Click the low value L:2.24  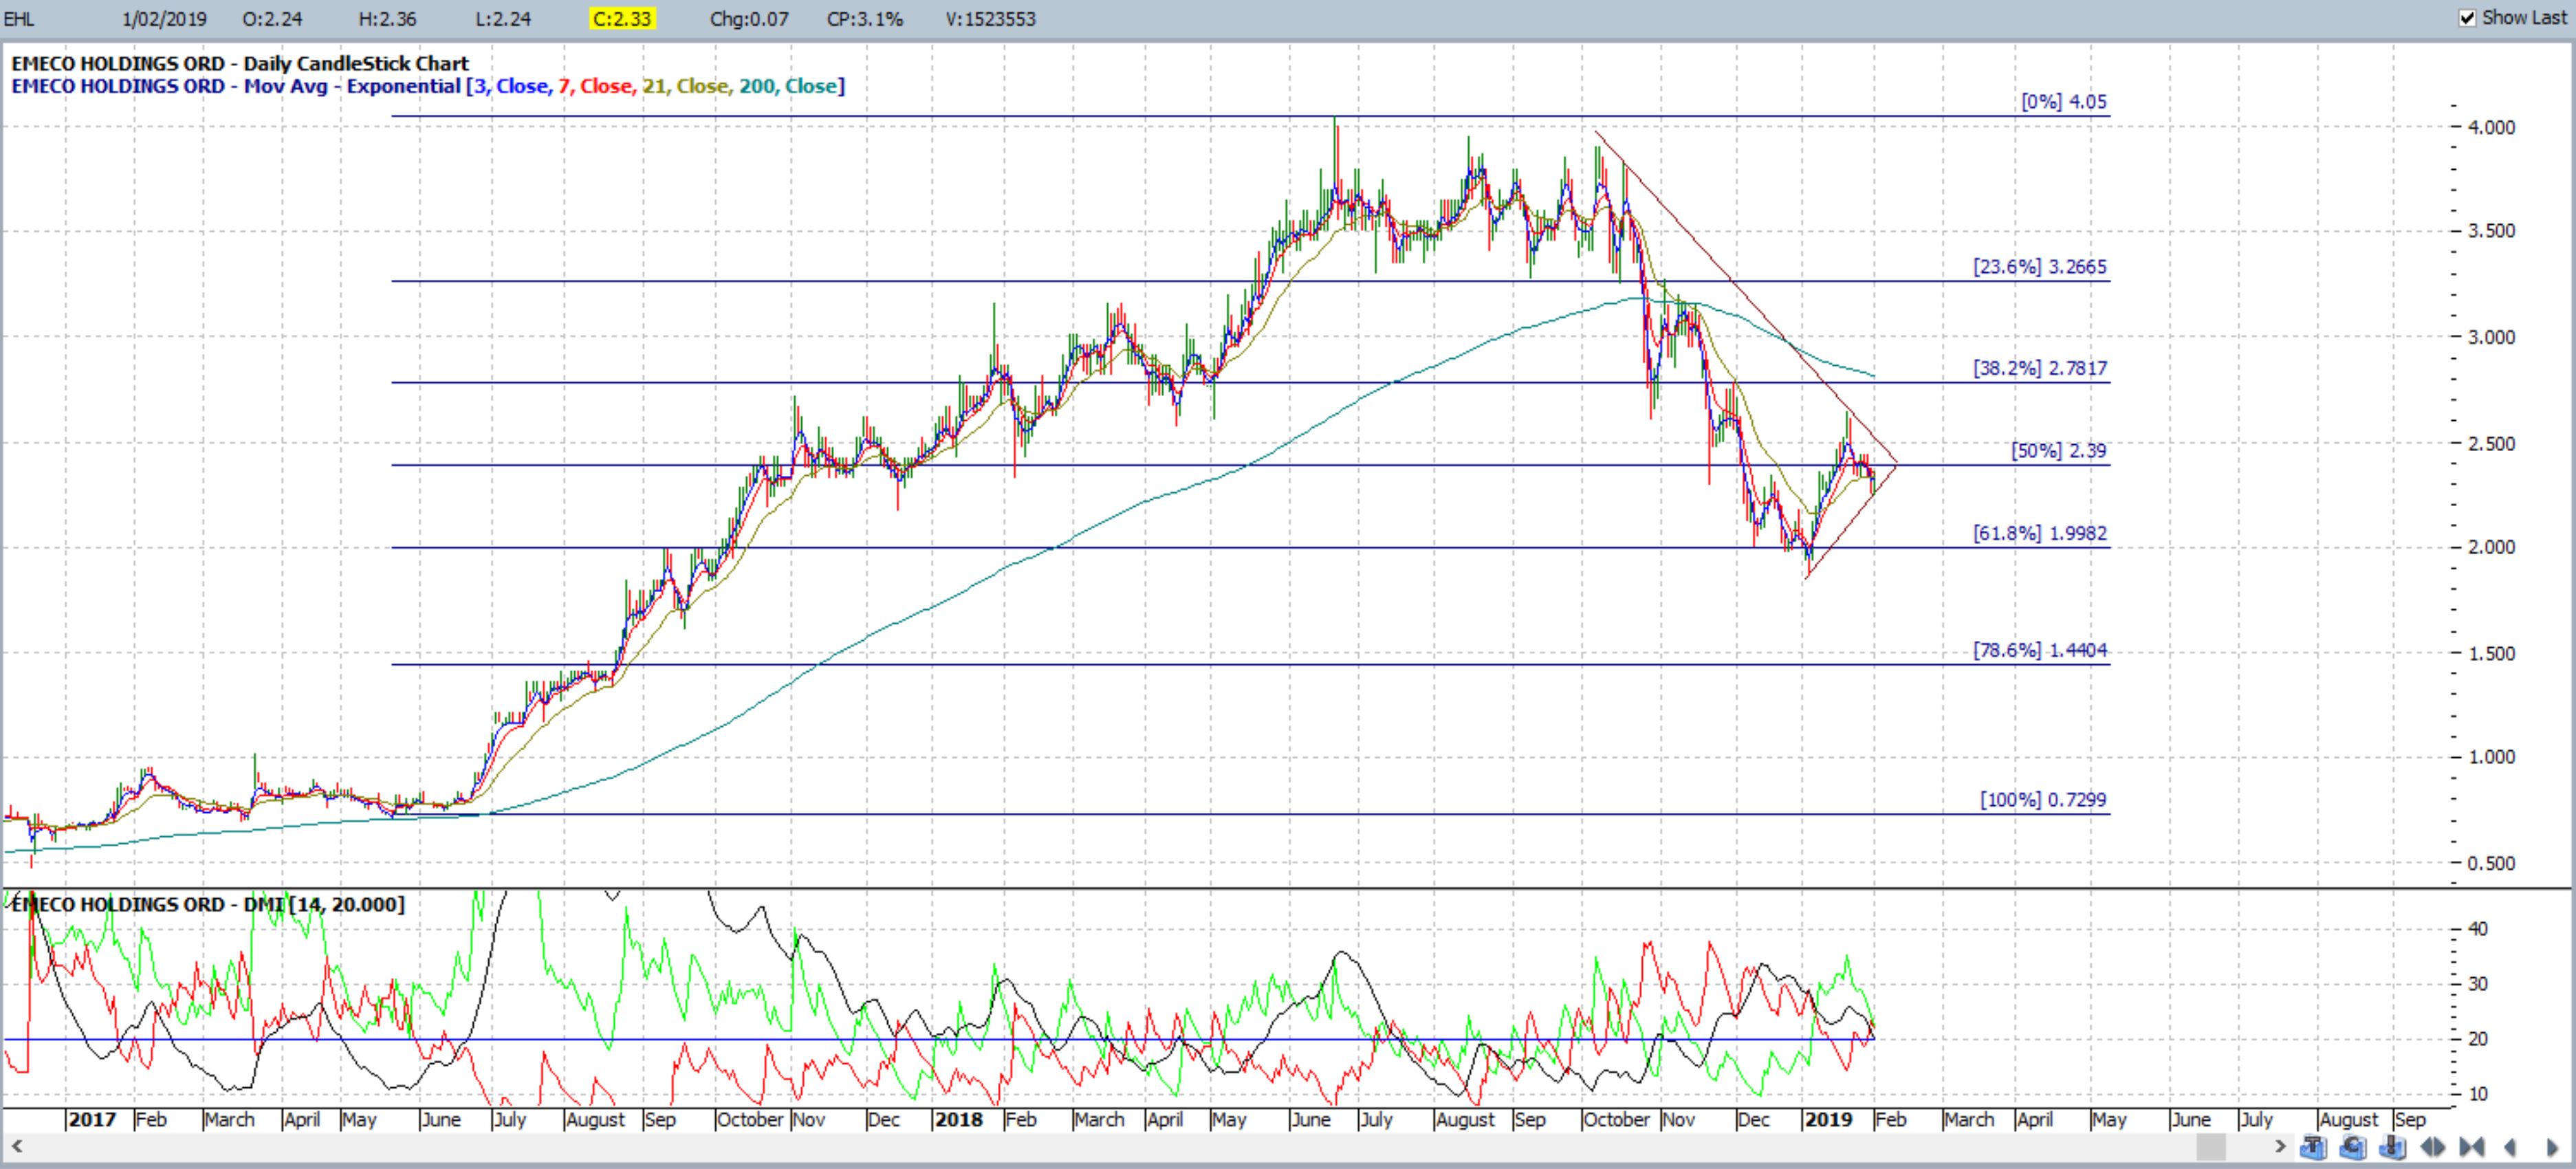click(503, 19)
